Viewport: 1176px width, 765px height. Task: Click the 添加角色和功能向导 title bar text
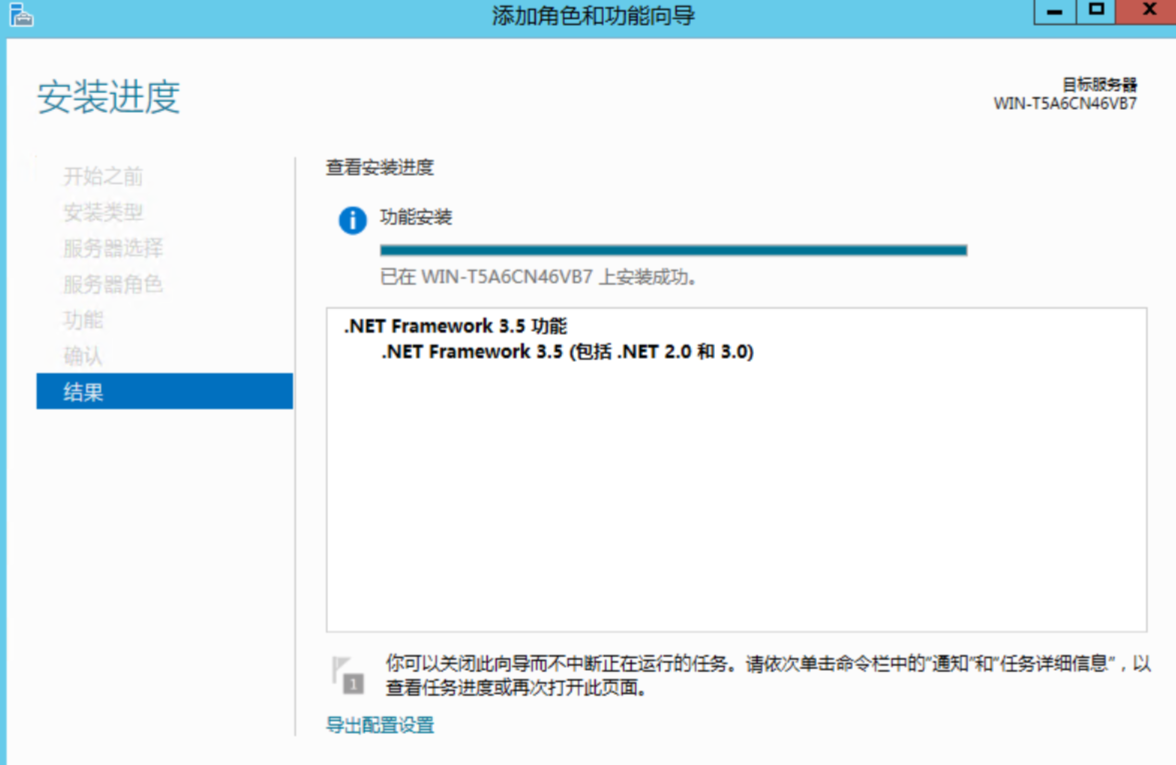593,16
